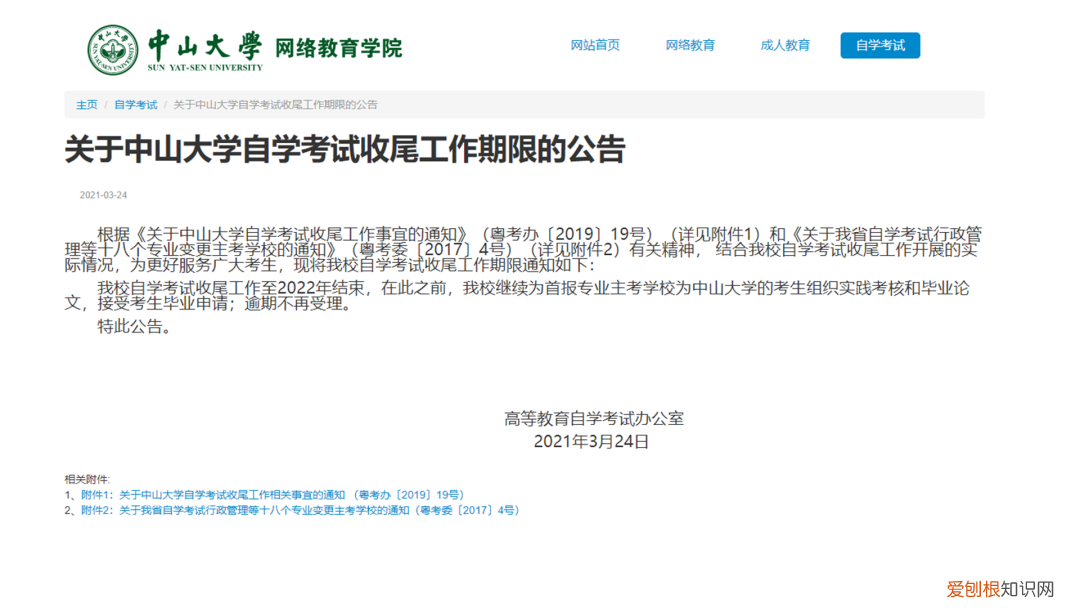1080x608 pixels.
Task: Click the highlighted 自学考试 navigation button
Action: tap(879, 44)
